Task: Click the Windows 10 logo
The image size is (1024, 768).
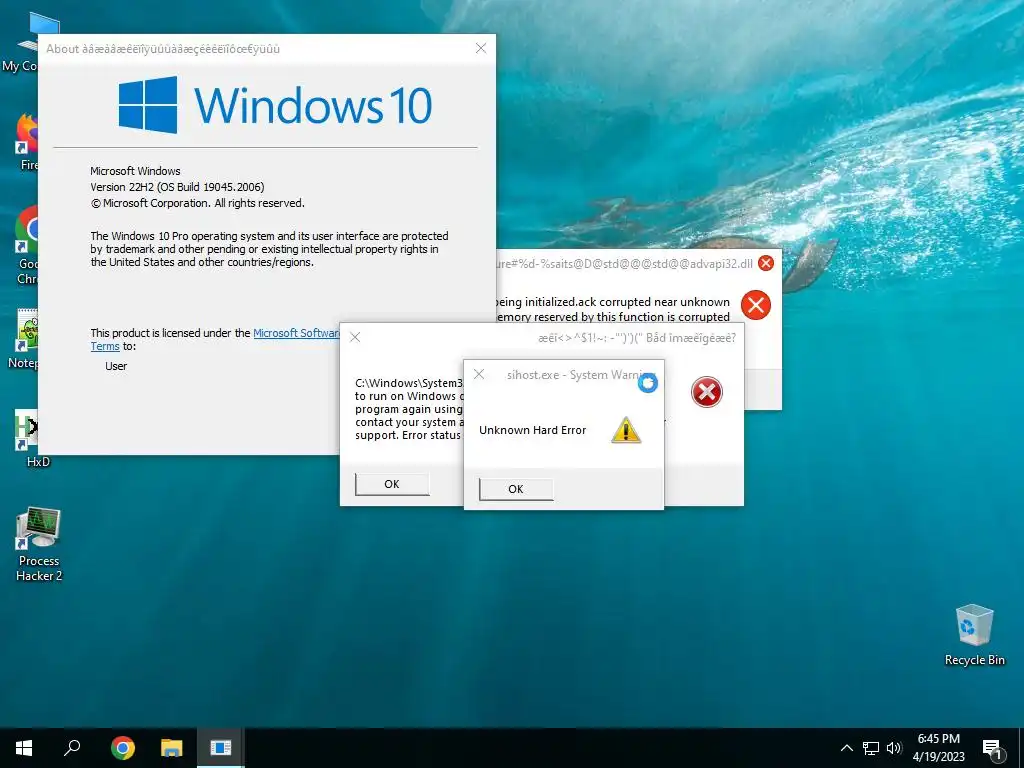Action: tap(275, 104)
